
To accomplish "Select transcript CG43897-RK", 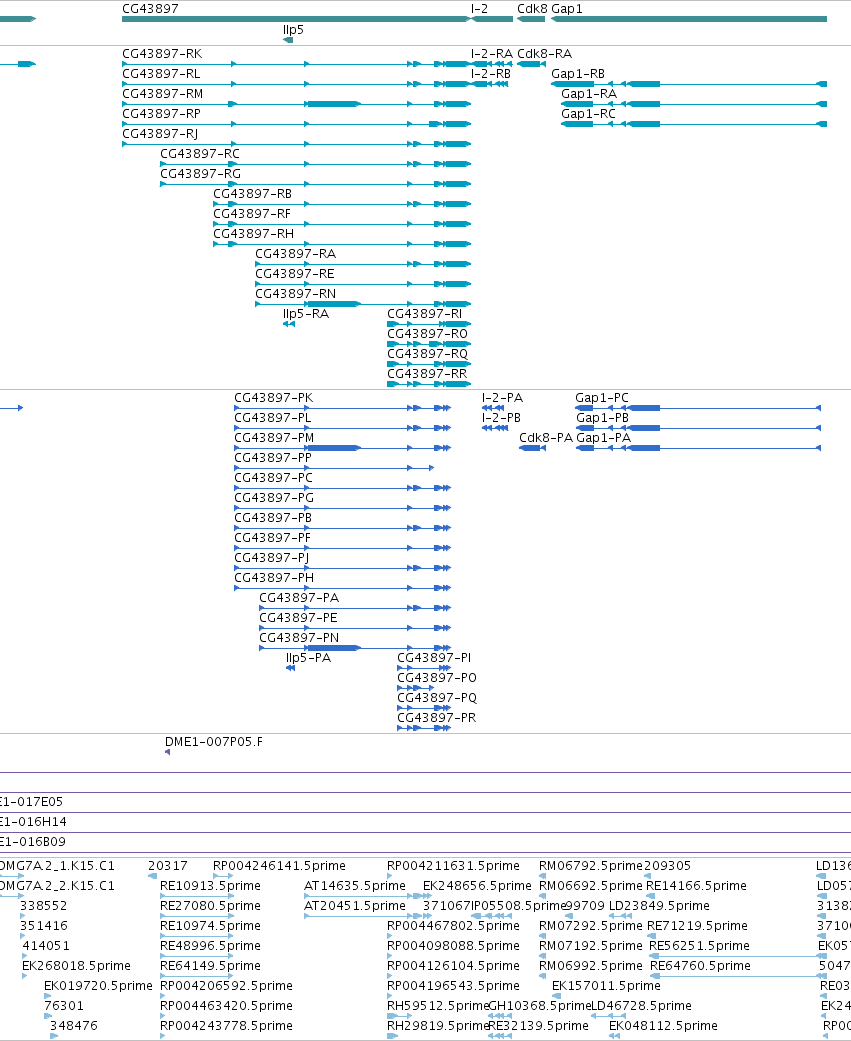I will (x=296, y=64).
